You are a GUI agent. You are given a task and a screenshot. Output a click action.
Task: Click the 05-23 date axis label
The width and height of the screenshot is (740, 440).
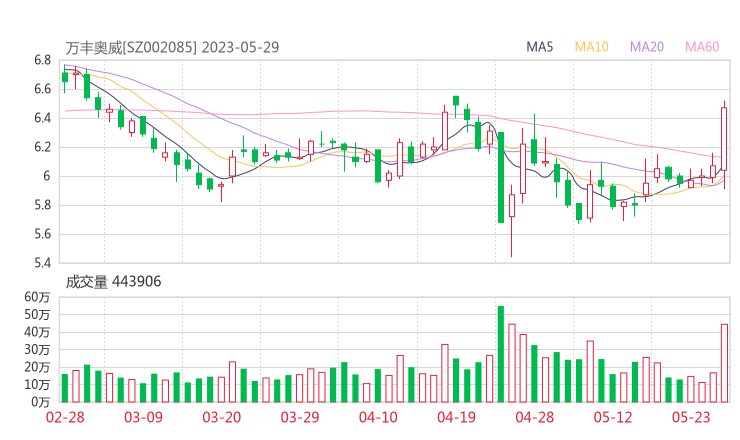tap(691, 417)
